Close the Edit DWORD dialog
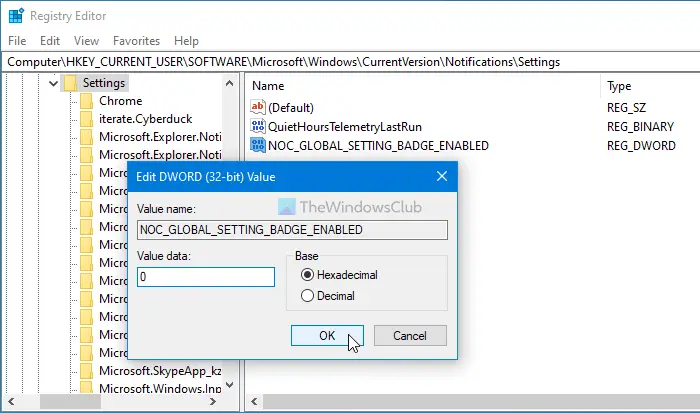Image resolution: width=700 pixels, height=413 pixels. pyautogui.click(x=442, y=176)
